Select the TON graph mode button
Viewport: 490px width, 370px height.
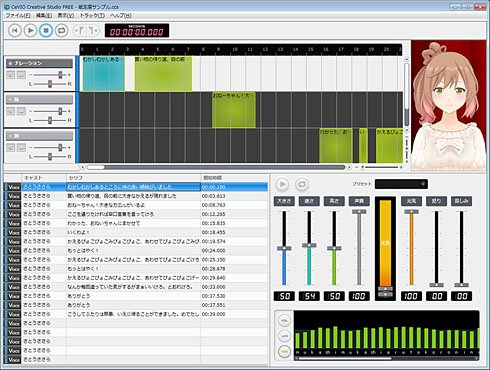[x=284, y=351]
